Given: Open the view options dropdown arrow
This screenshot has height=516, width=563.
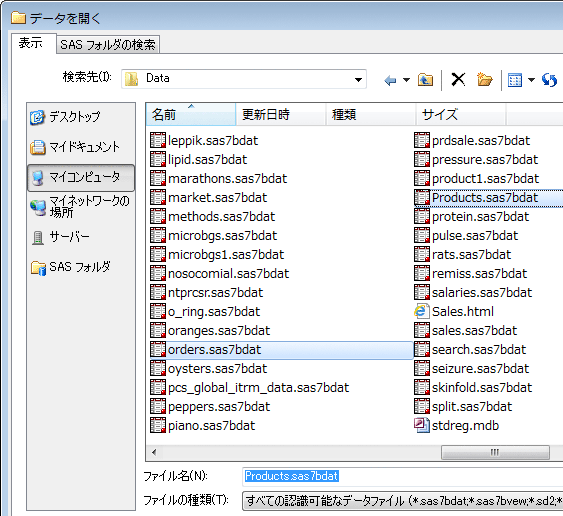Looking at the screenshot, I should tap(531, 80).
